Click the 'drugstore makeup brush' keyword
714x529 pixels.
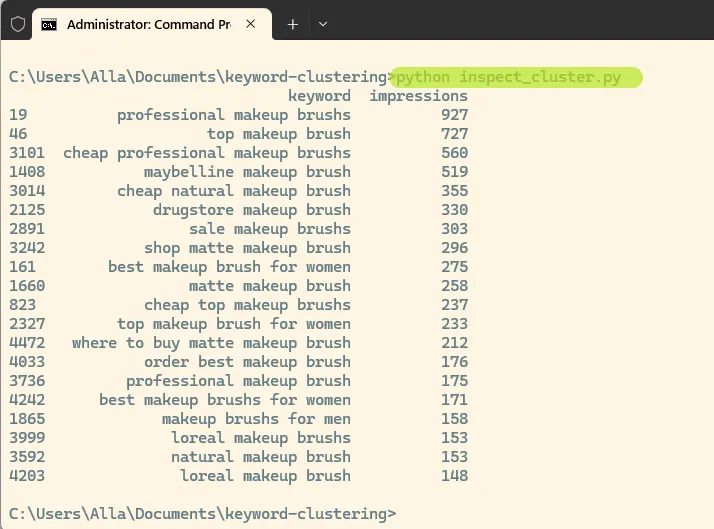coord(251,210)
